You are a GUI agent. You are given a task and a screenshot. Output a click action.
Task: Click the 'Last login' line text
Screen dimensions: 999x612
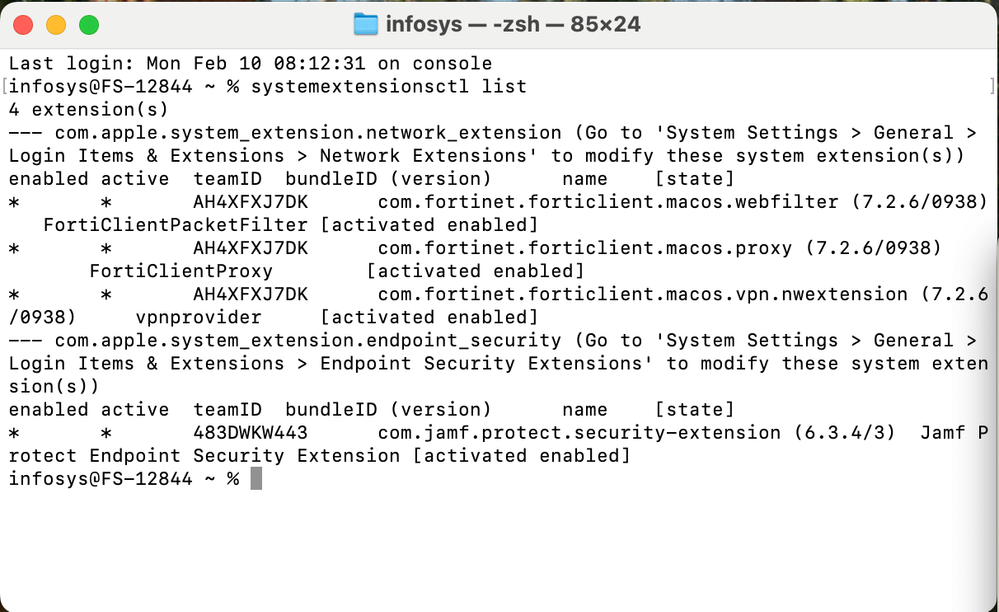pos(250,64)
